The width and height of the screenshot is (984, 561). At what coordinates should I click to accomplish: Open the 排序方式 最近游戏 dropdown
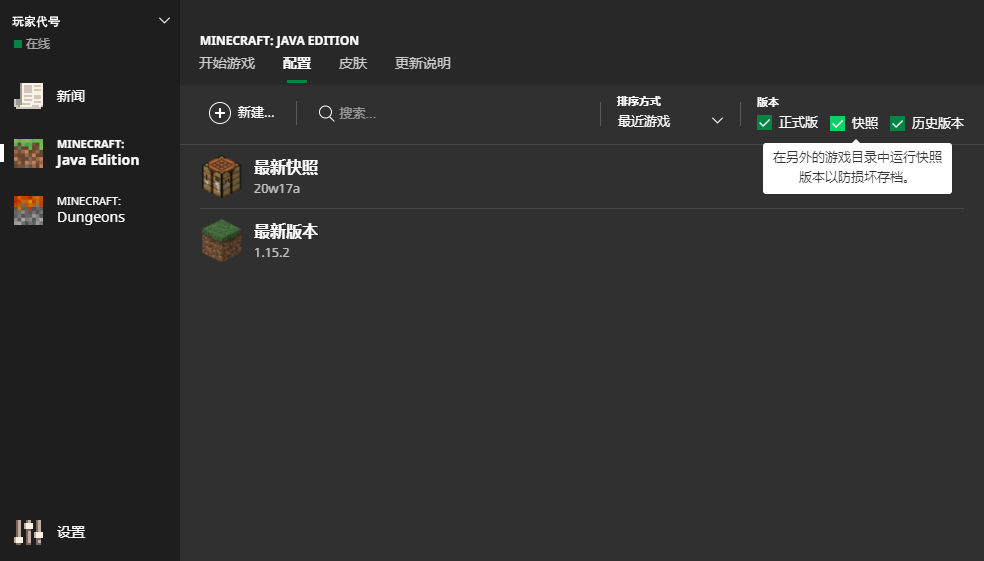[x=670, y=120]
